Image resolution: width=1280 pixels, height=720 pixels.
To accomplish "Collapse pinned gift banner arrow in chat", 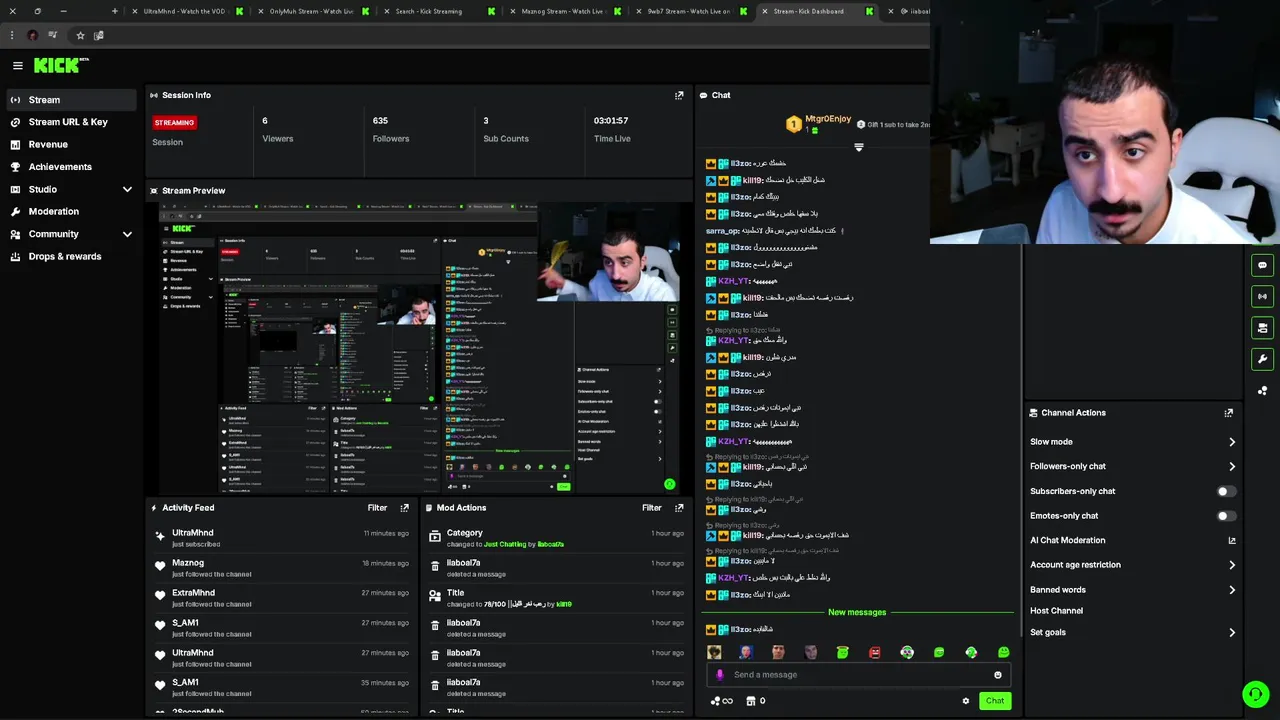I will pos(858,147).
